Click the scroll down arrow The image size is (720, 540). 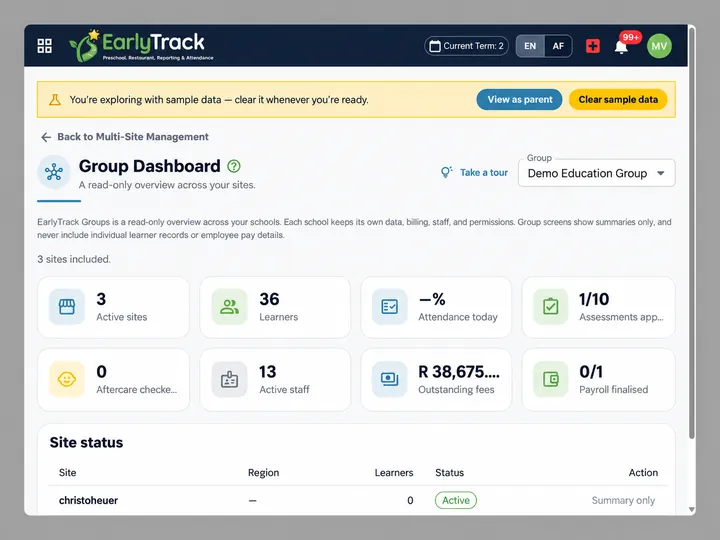[692, 510]
